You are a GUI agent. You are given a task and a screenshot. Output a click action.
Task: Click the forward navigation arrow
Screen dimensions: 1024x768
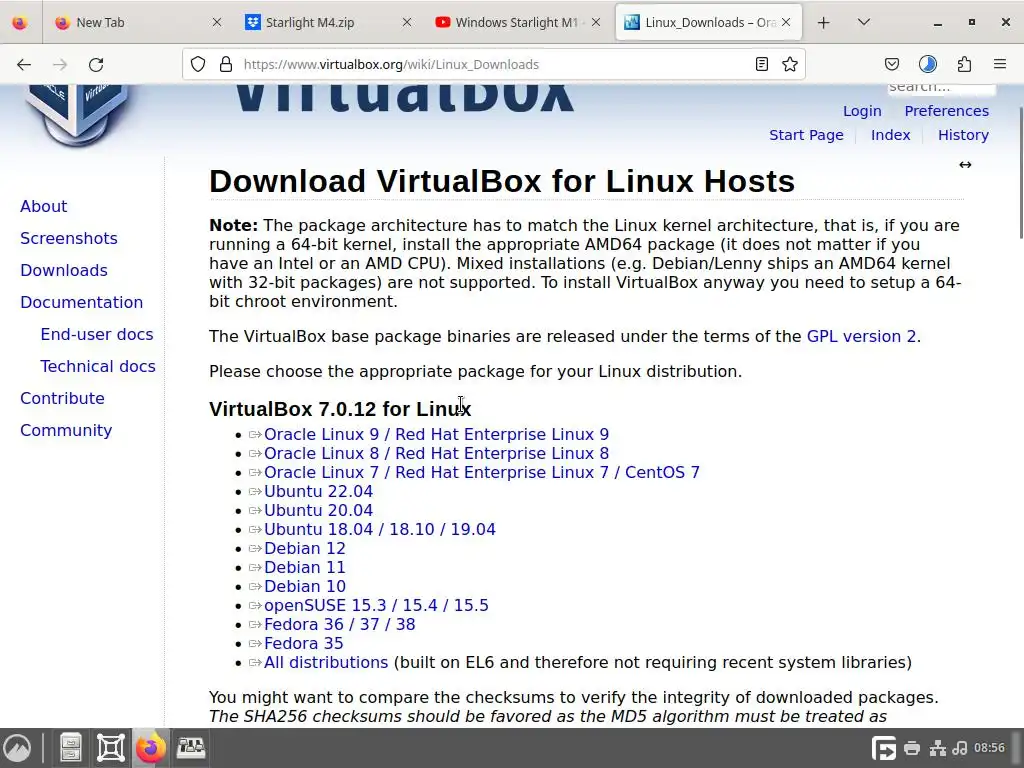(59, 64)
